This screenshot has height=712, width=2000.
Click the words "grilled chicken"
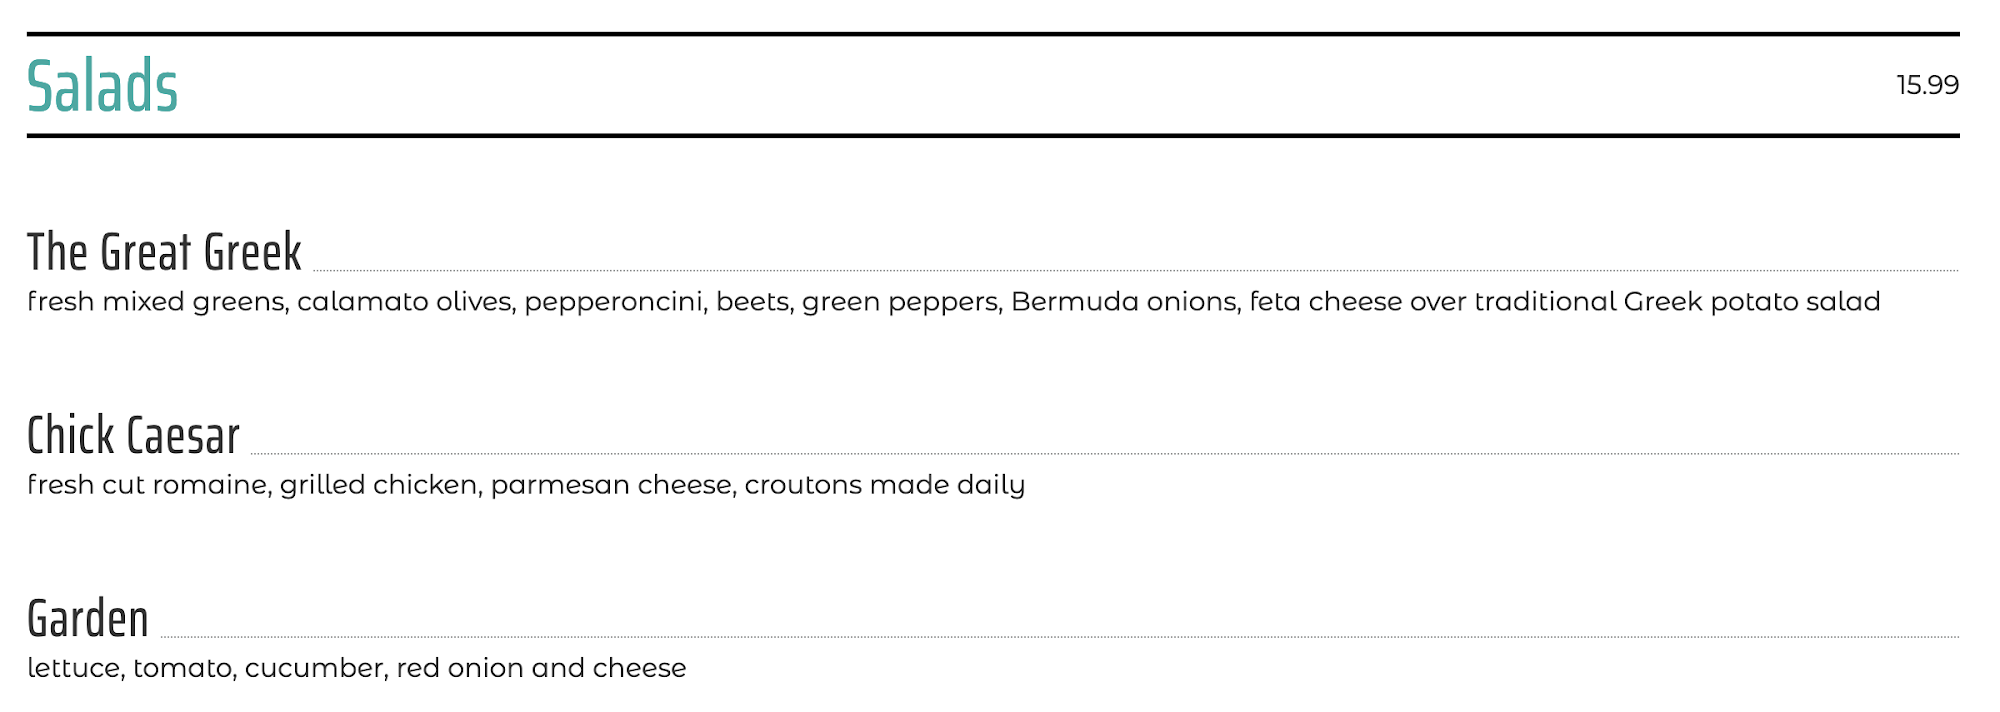pyautogui.click(x=379, y=485)
